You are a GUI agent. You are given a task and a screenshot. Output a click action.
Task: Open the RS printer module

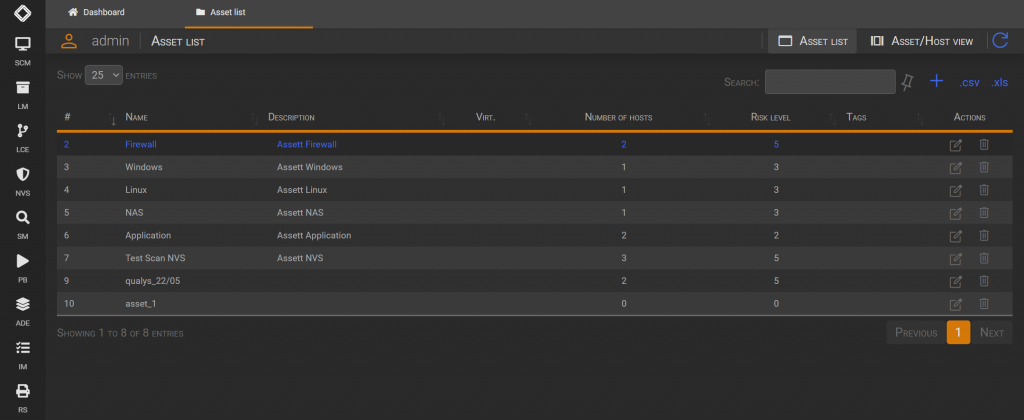coord(23,398)
